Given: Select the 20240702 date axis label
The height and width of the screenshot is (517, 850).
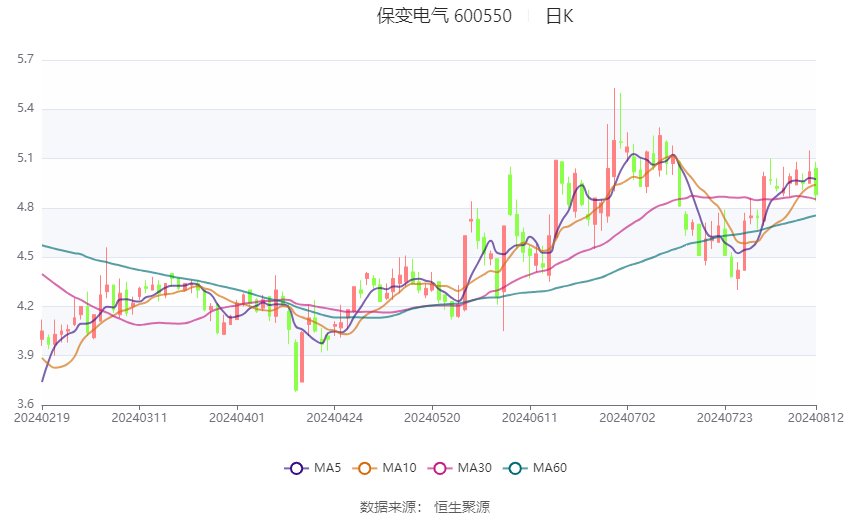Looking at the screenshot, I should click(627, 418).
